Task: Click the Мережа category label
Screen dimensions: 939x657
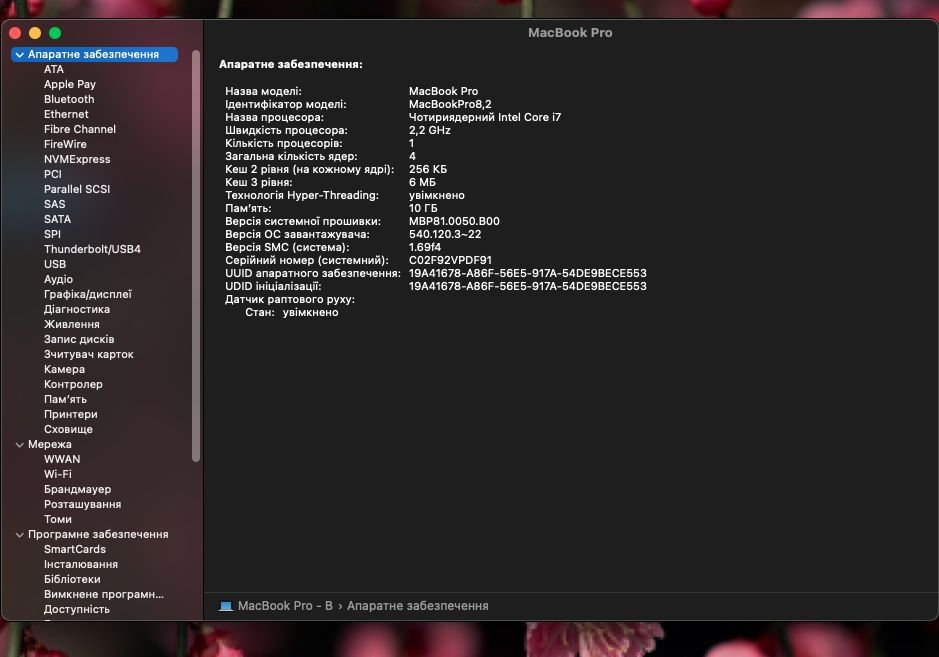Action: (x=50, y=444)
